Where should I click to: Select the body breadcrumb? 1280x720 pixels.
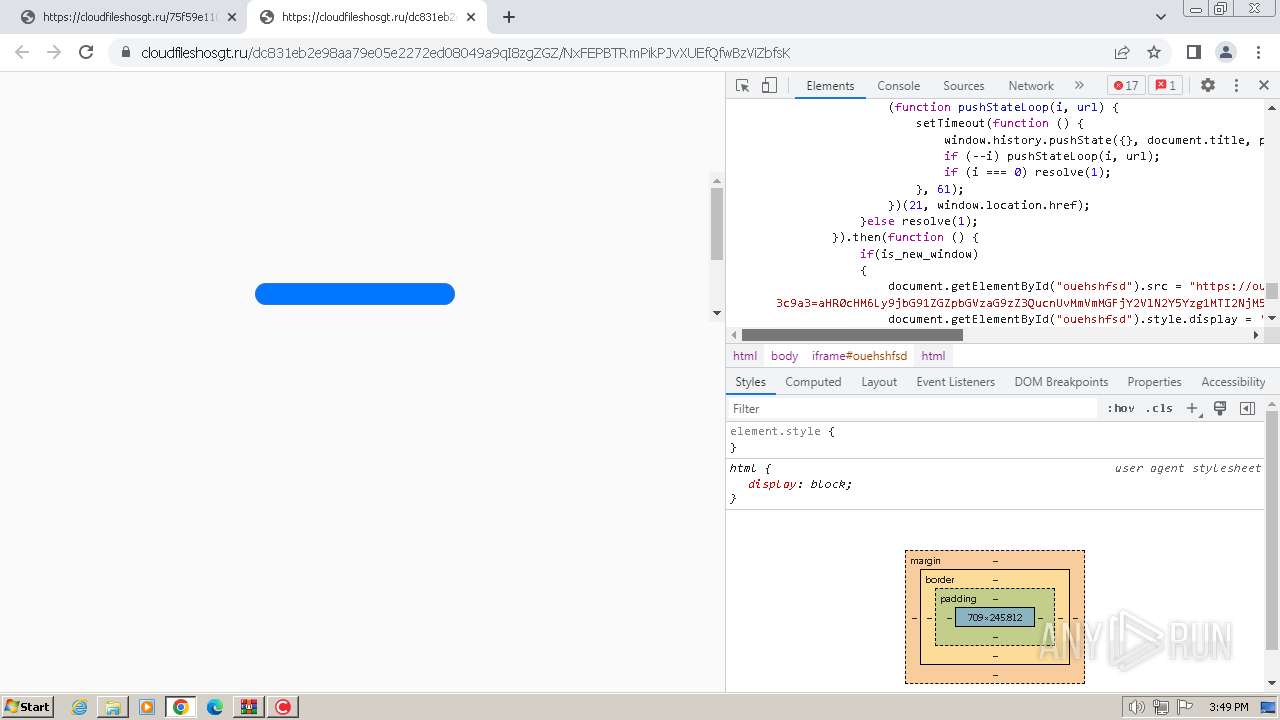784,356
